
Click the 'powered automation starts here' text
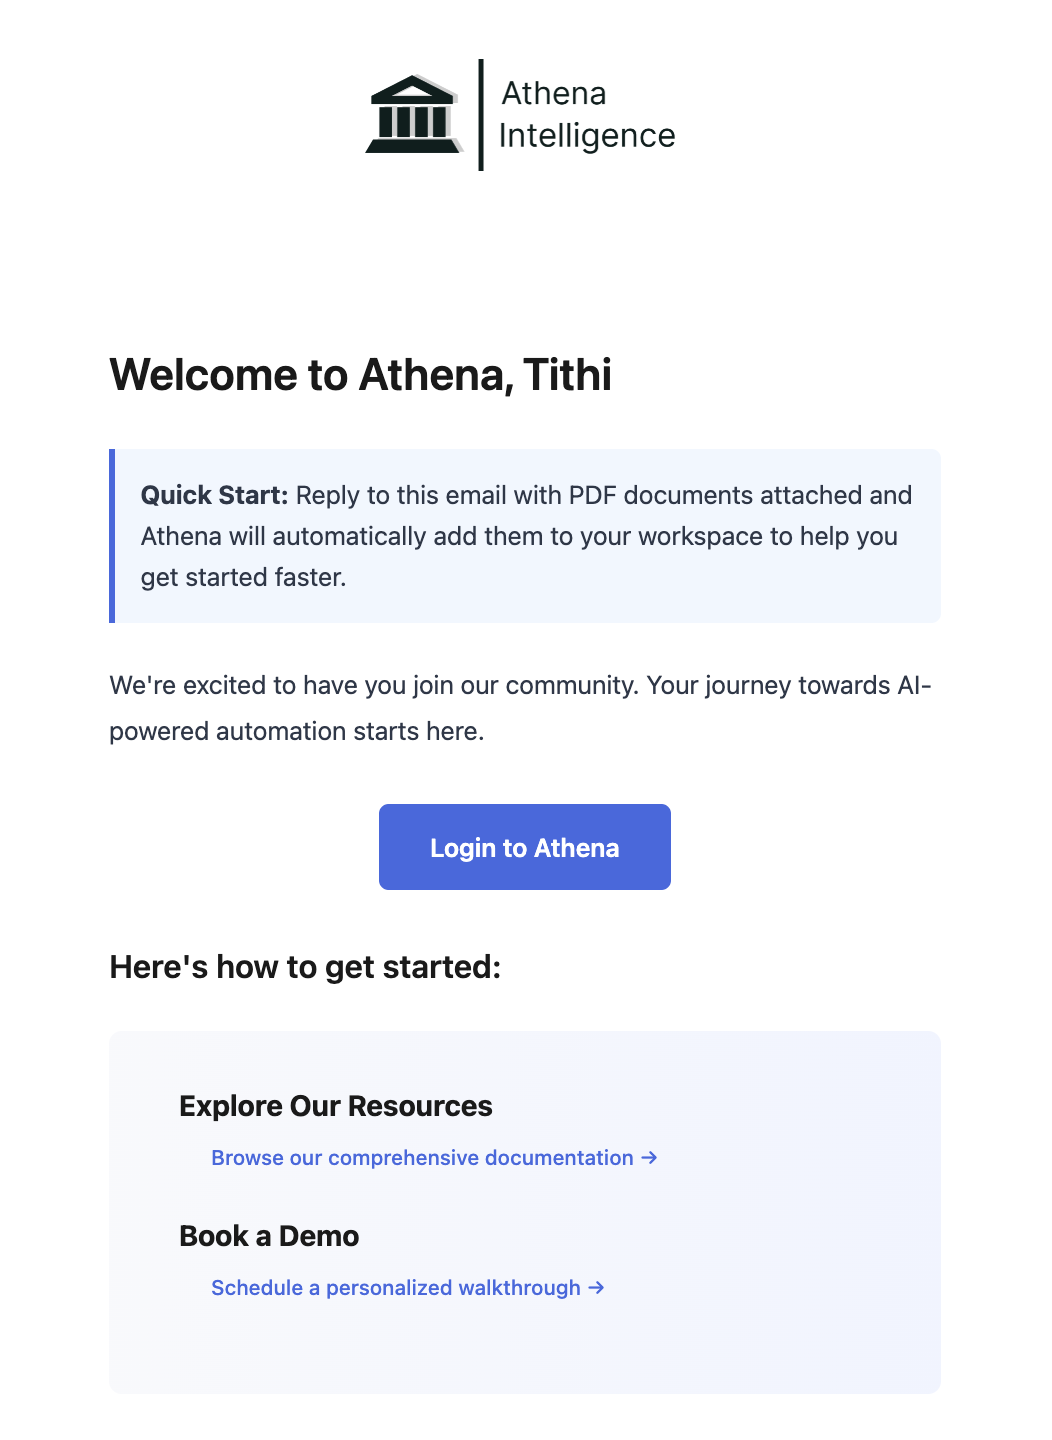[297, 731]
